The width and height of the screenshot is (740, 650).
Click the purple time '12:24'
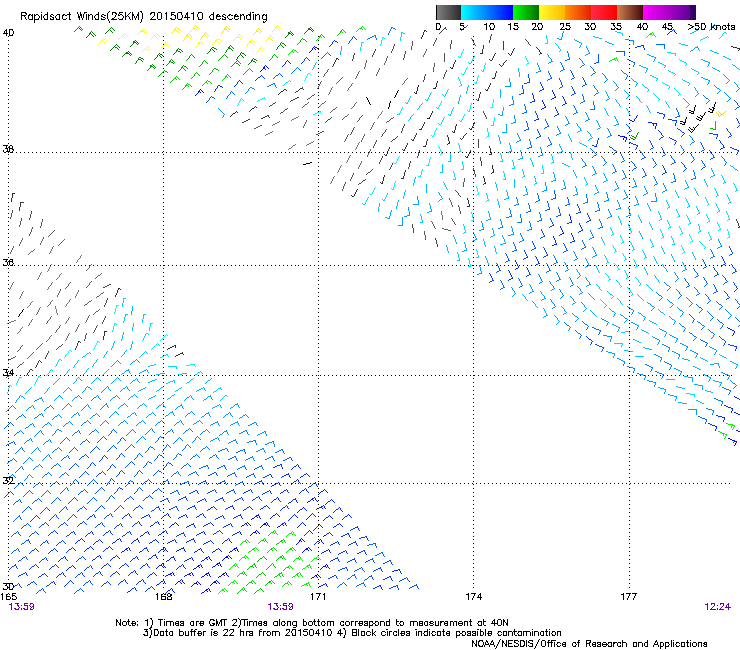coord(717,607)
